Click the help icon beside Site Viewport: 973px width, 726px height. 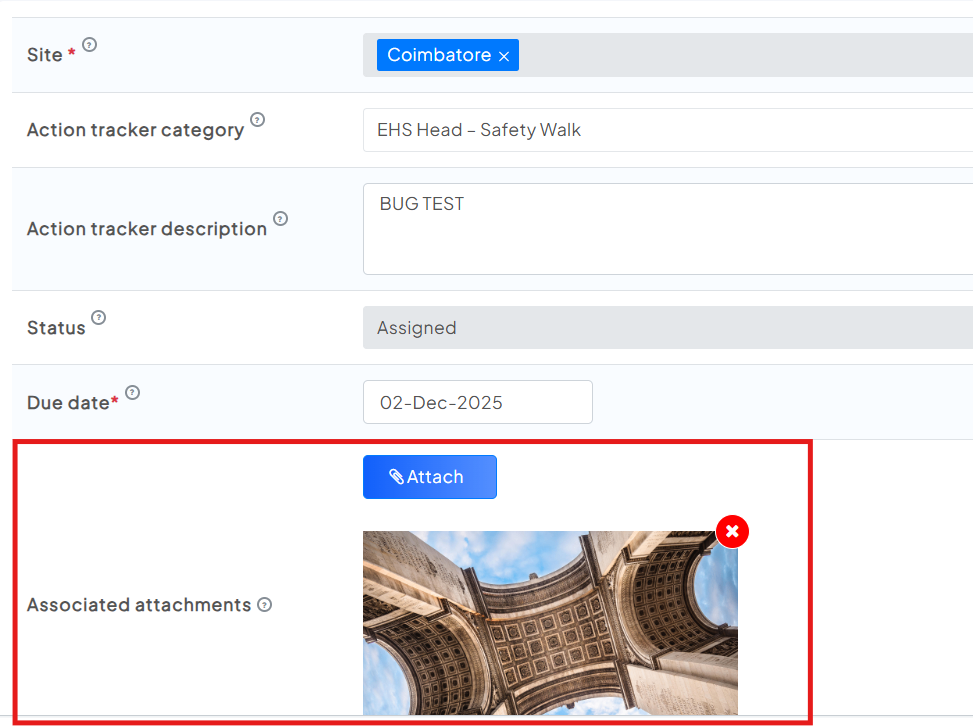click(x=90, y=45)
